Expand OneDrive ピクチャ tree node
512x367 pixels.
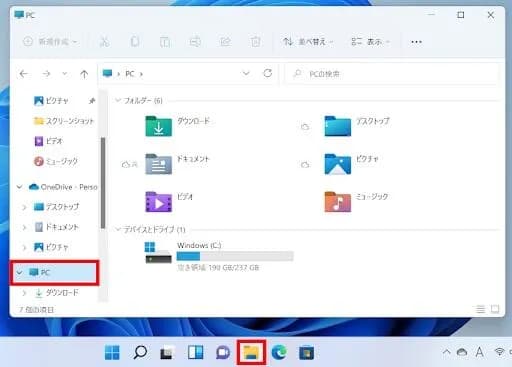[24, 247]
